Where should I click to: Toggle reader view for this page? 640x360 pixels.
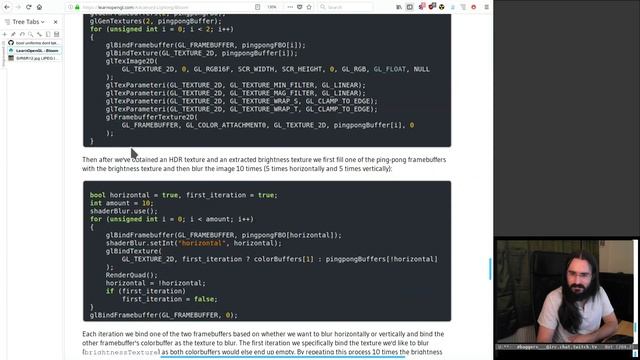[258, 7]
